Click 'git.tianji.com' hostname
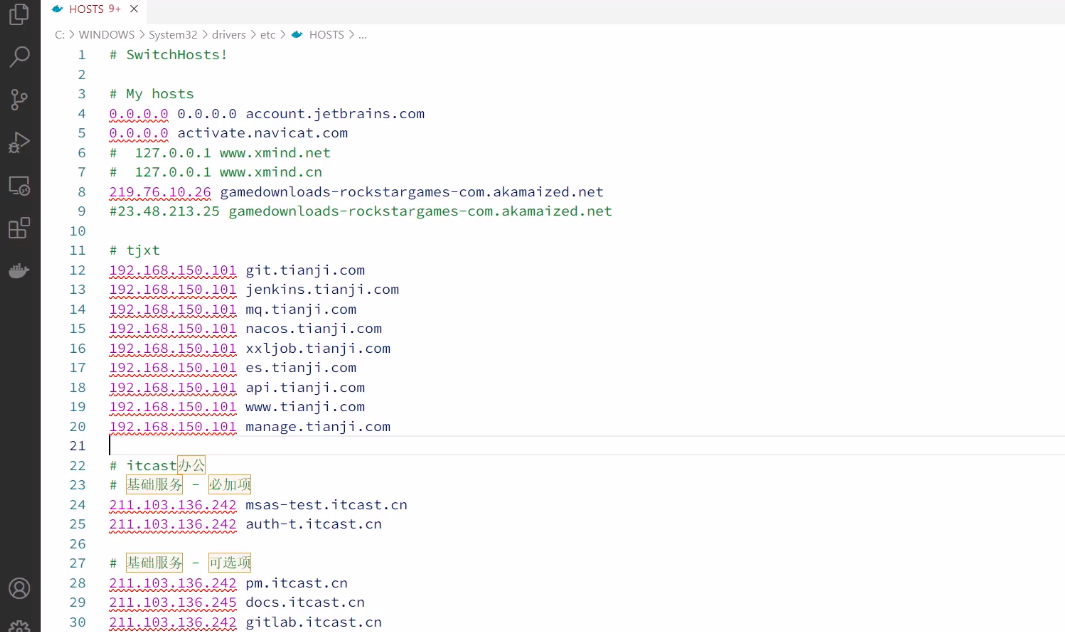 [x=305, y=270]
